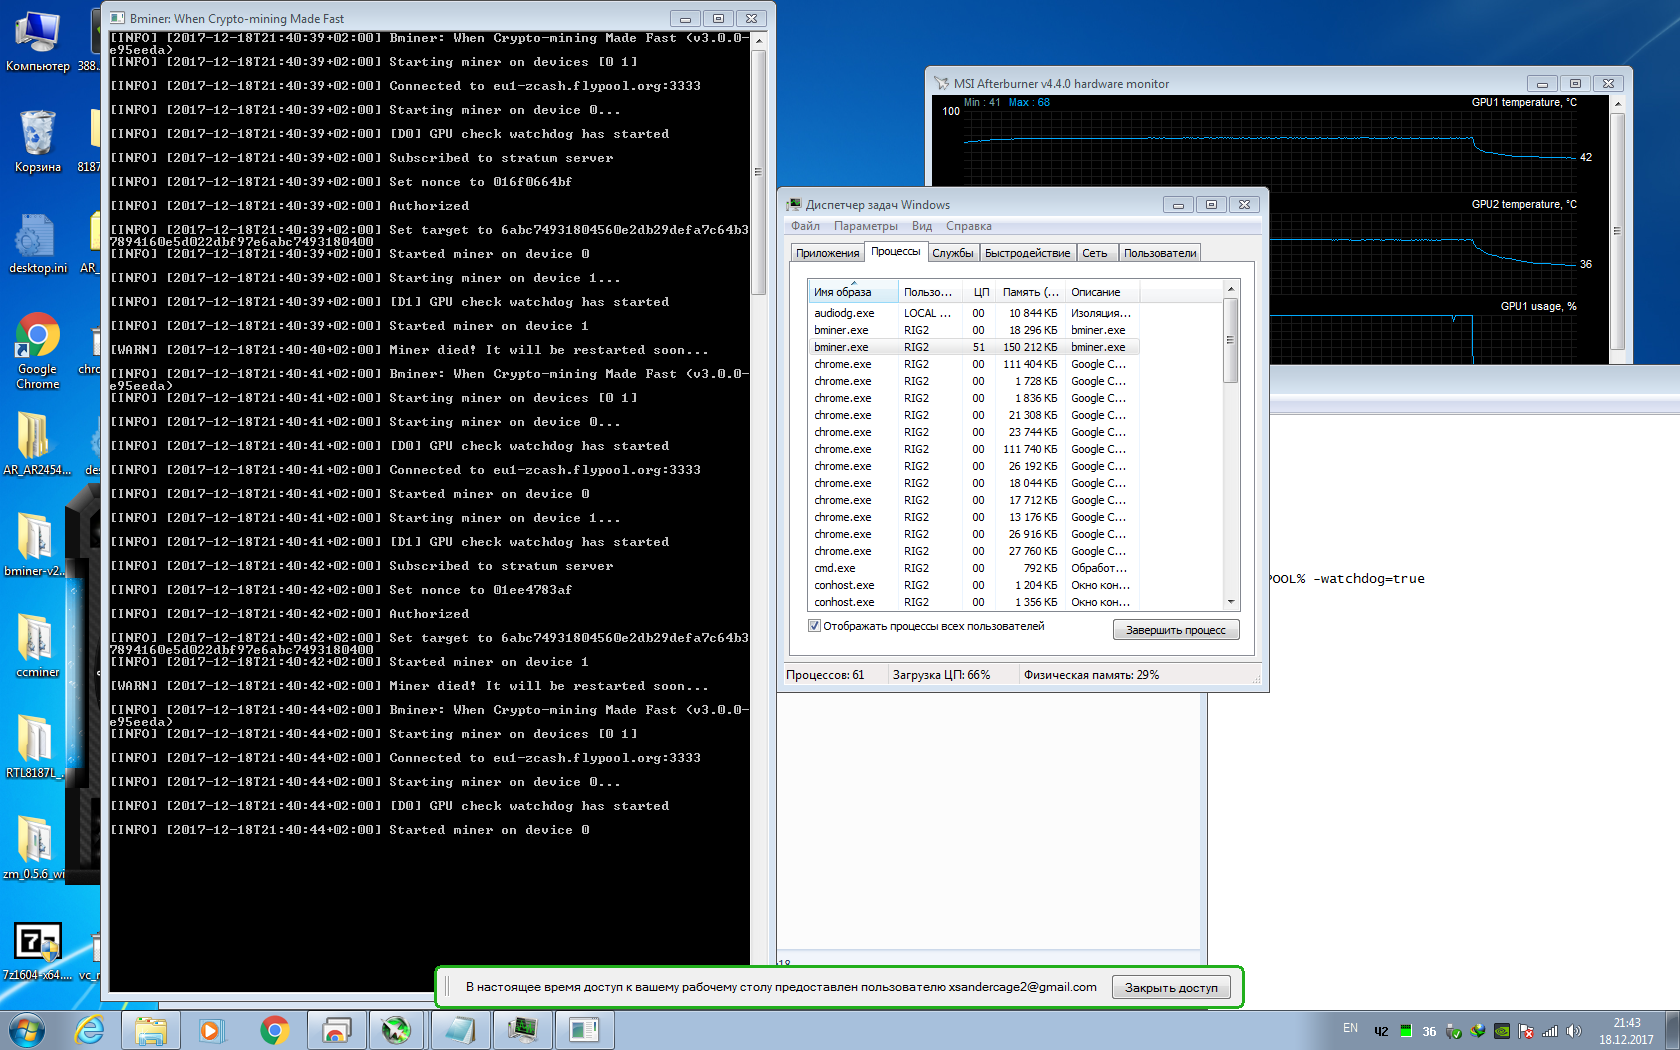Image resolution: width=1680 pixels, height=1050 pixels.
Task: Click the GPU temperature 42 tray icon
Action: tap(1381, 1031)
